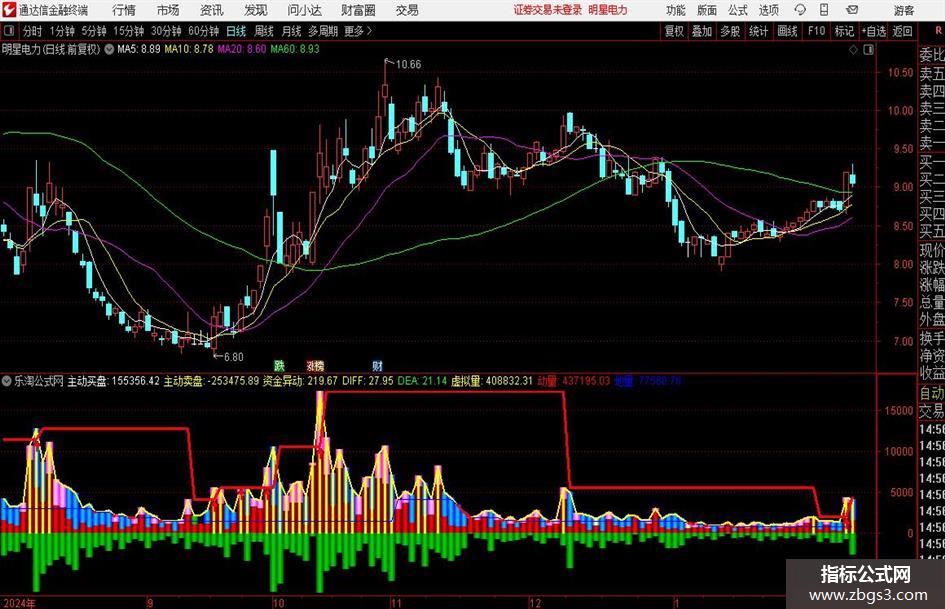The height and width of the screenshot is (609, 945).
Task: Expand indicator dropdown next to 明星电力
Action: [109, 49]
